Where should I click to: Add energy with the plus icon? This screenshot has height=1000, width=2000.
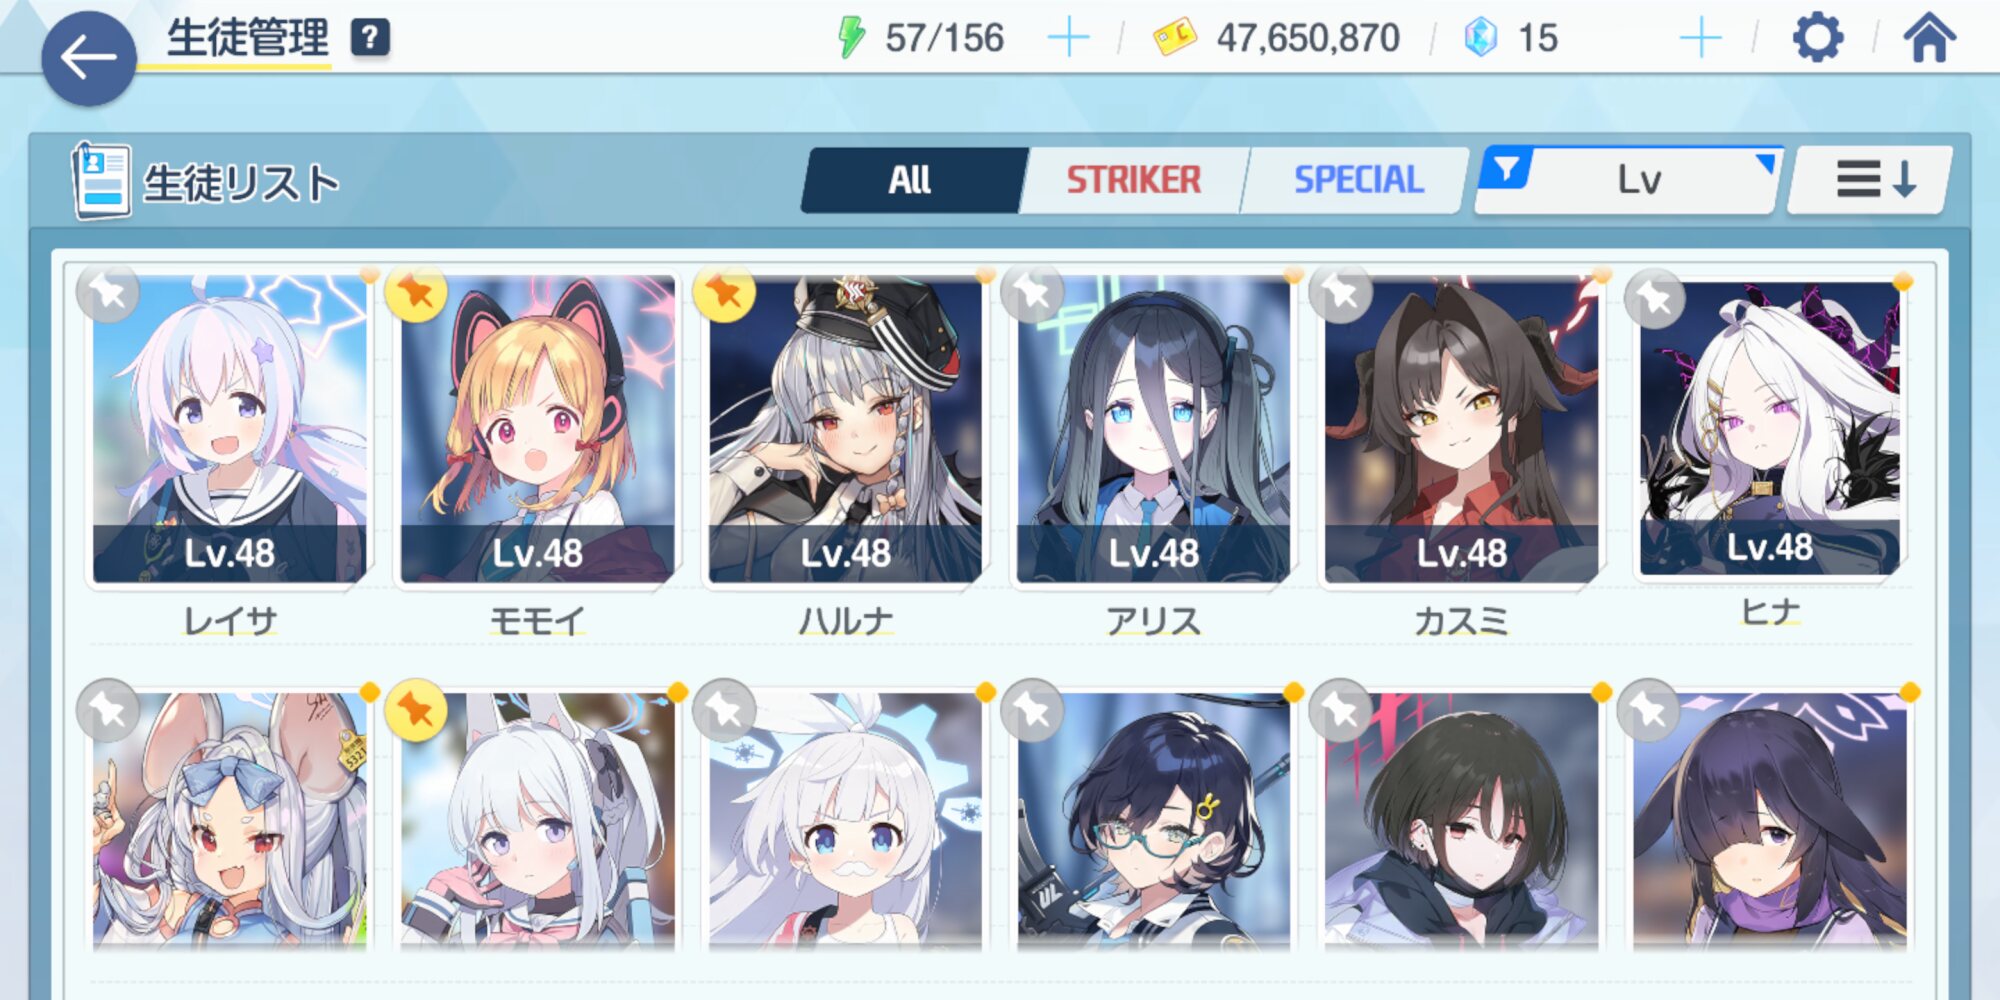pos(1068,38)
